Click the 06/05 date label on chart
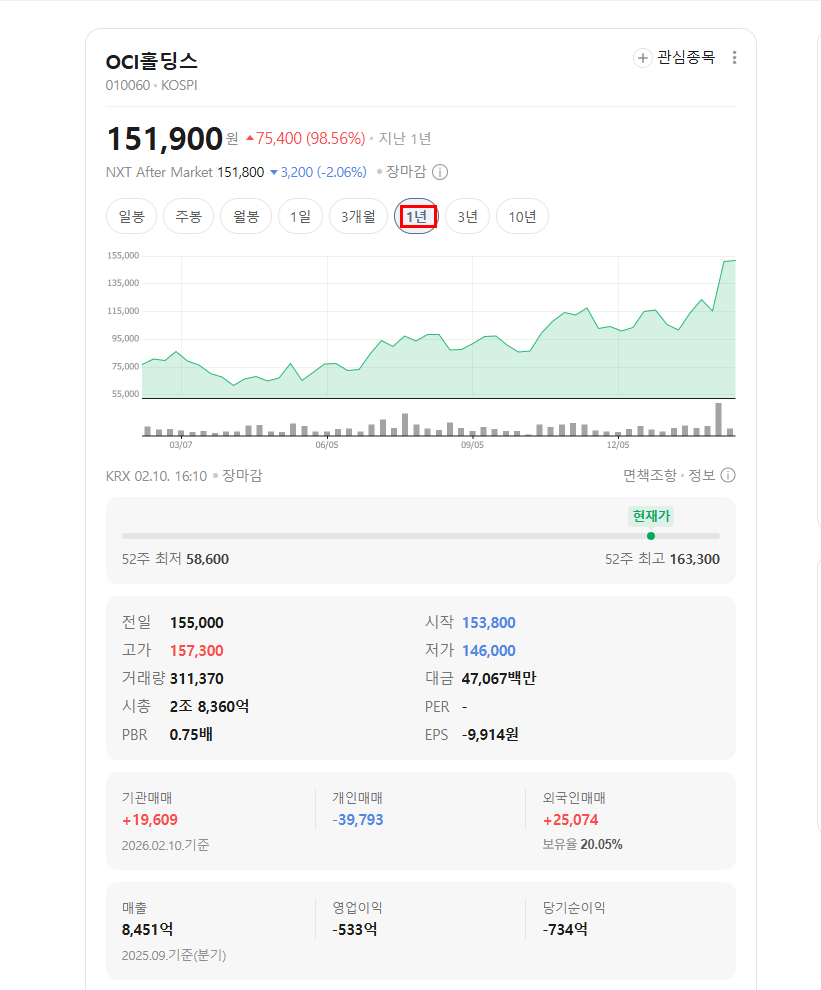Image resolution: width=821 pixels, height=990 pixels. 327,445
